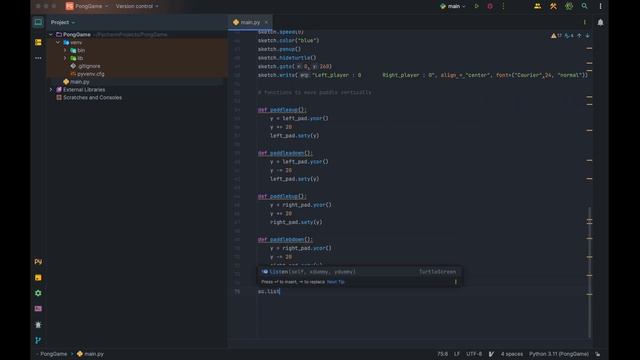The image size is (640, 360).
Task: Place cursor in 'sketch.color("blue")' line
Action: tap(289, 40)
